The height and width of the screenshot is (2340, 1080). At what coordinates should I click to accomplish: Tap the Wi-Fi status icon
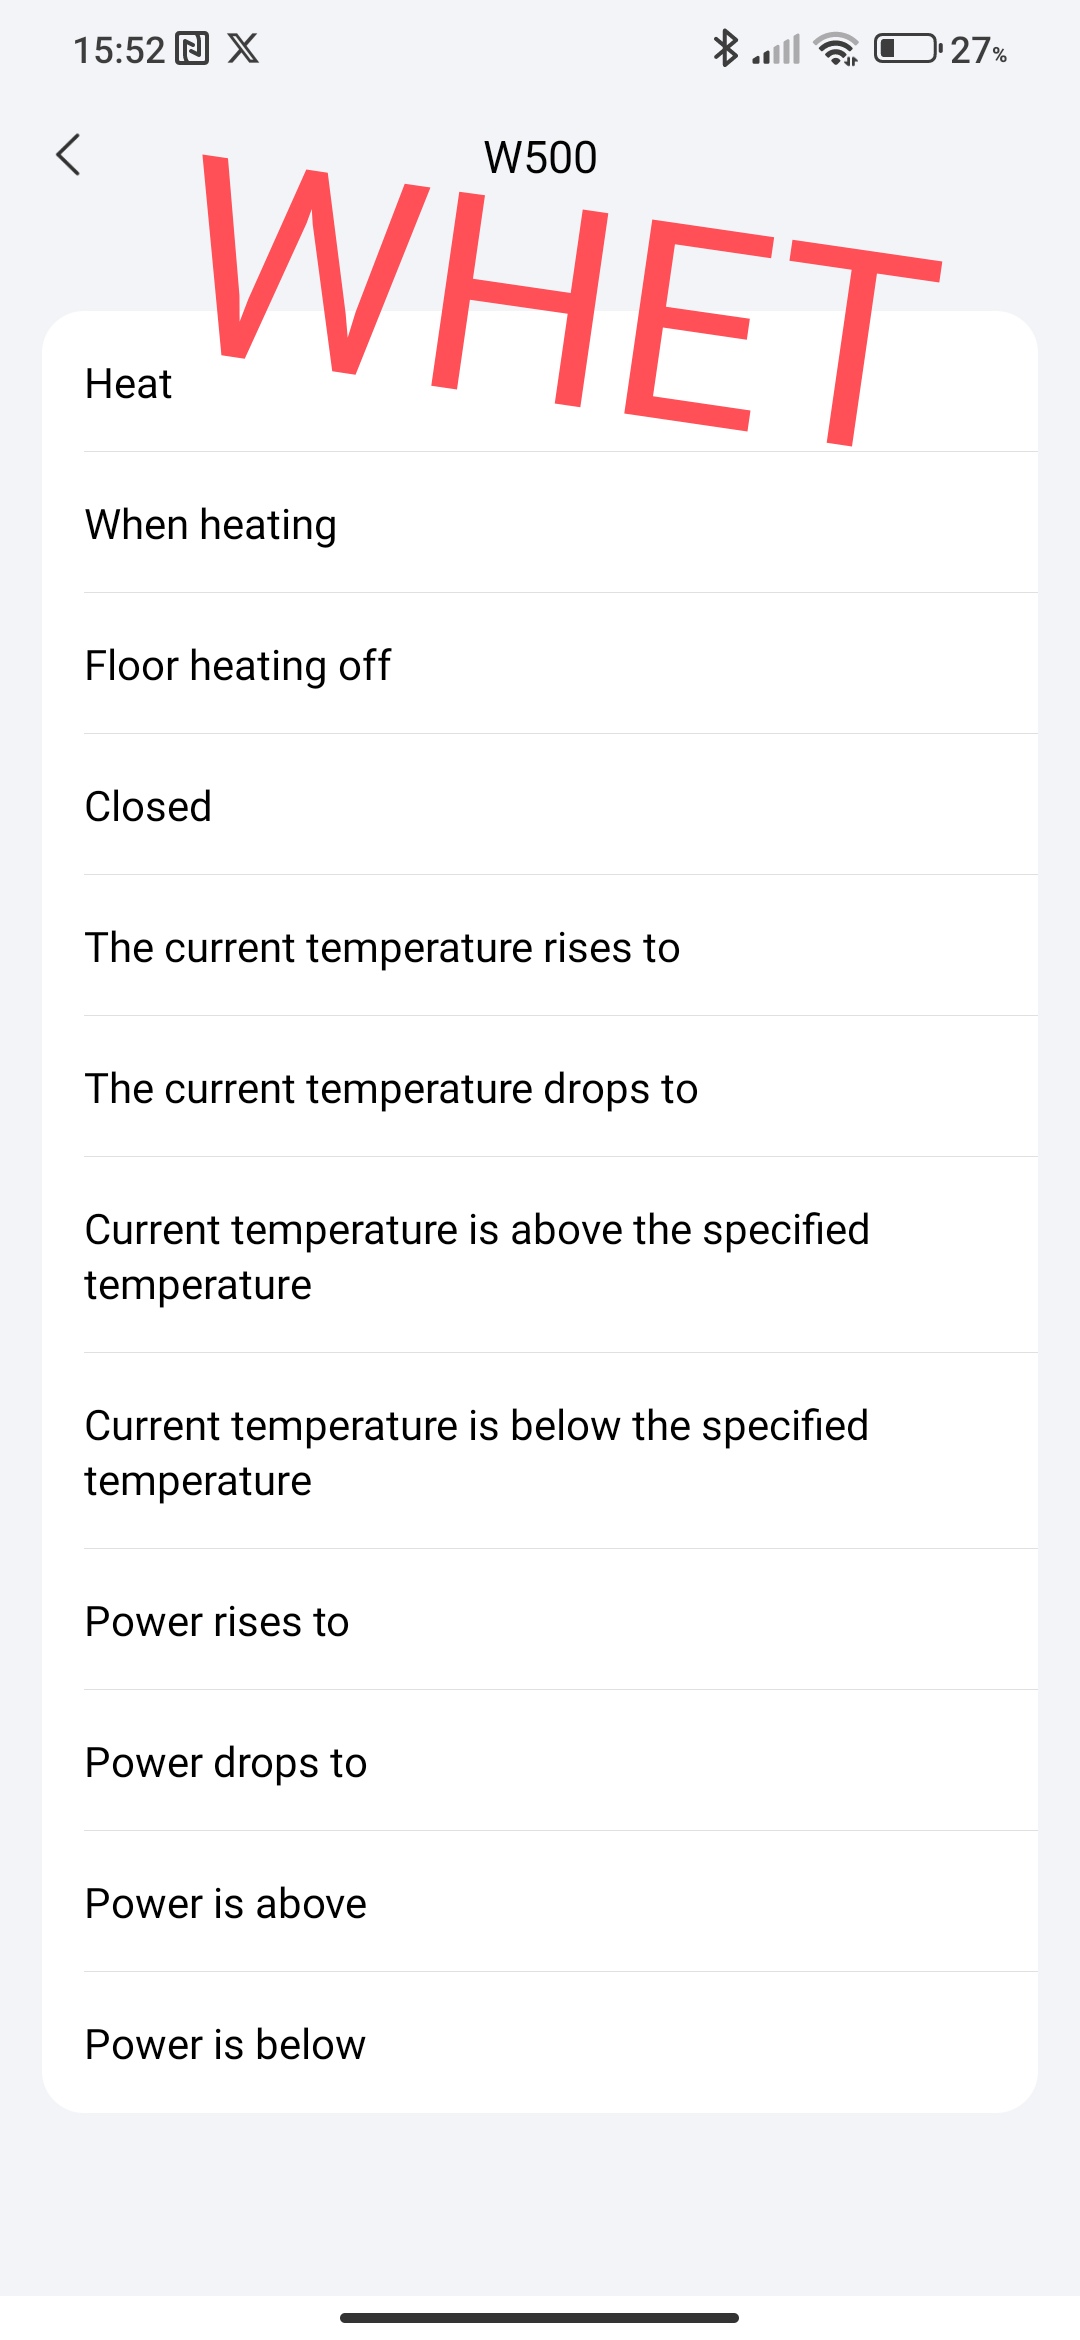tap(836, 48)
